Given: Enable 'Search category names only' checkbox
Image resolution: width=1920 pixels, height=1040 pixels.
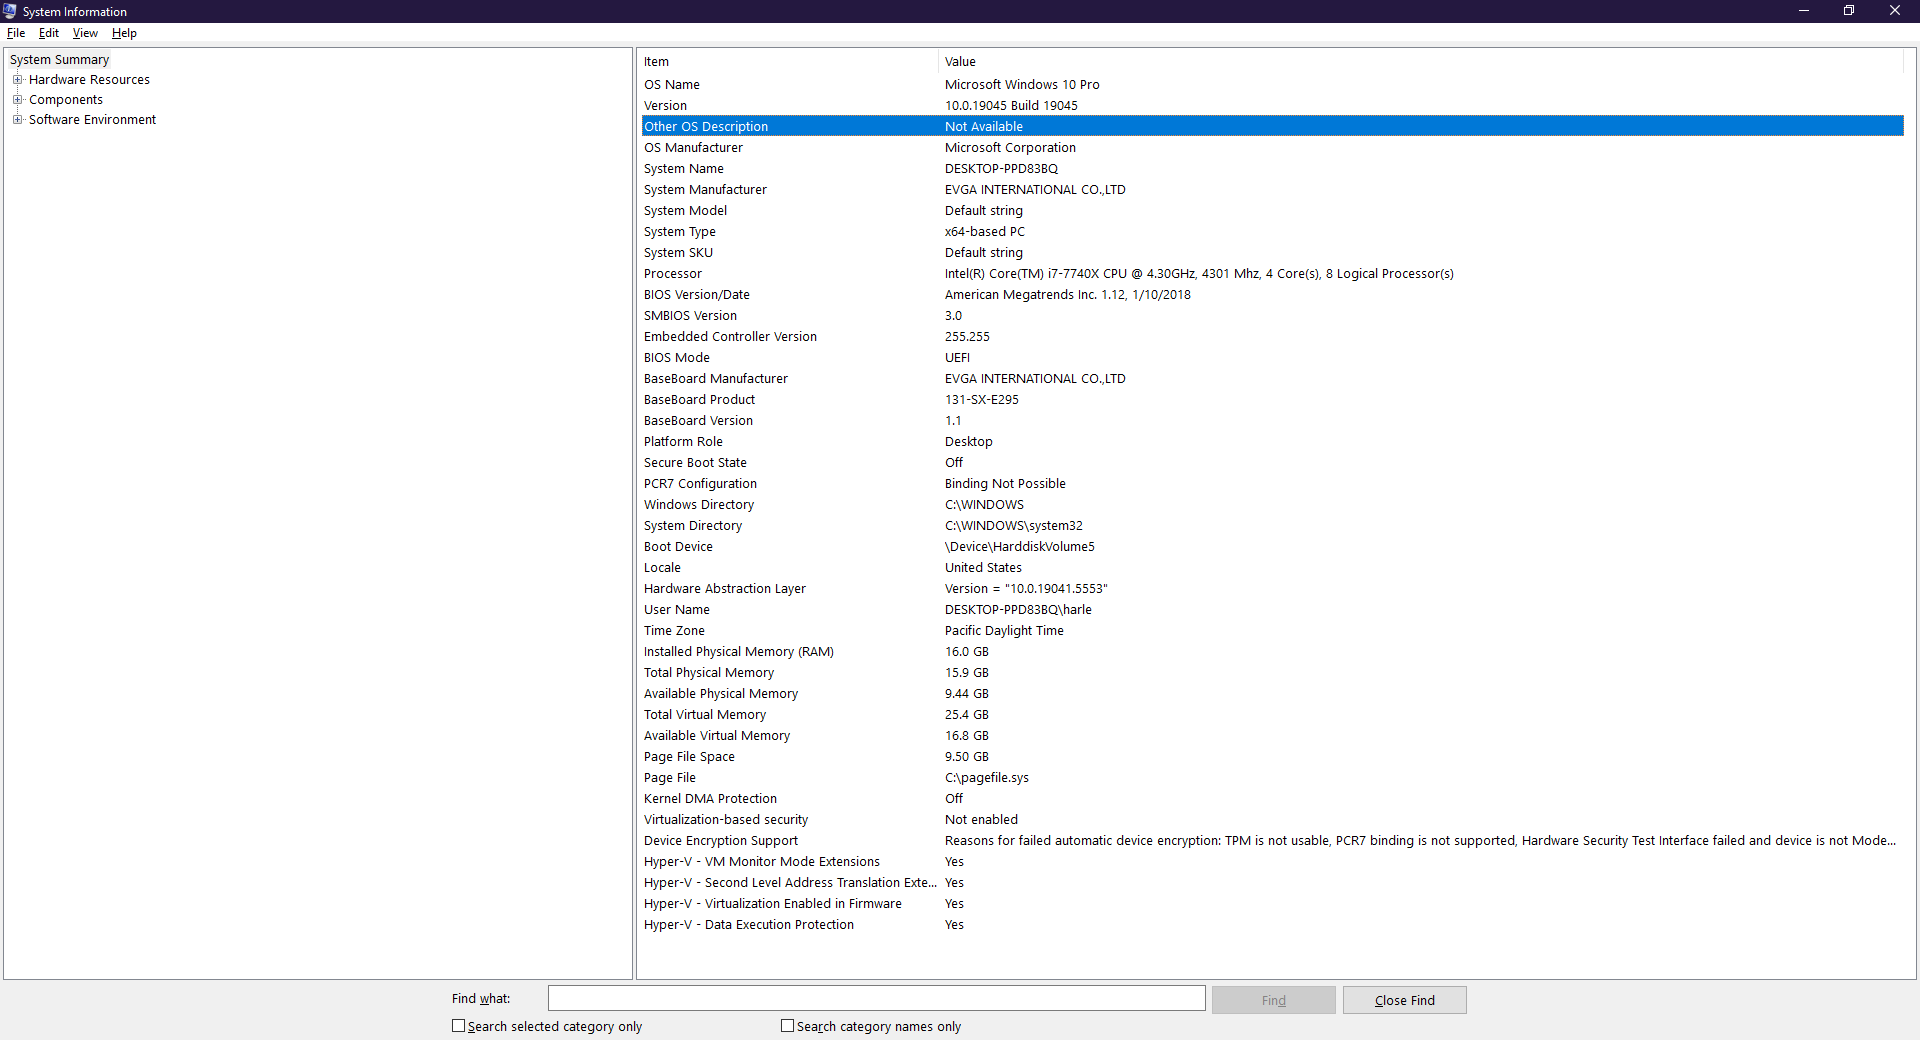Looking at the screenshot, I should point(788,1026).
